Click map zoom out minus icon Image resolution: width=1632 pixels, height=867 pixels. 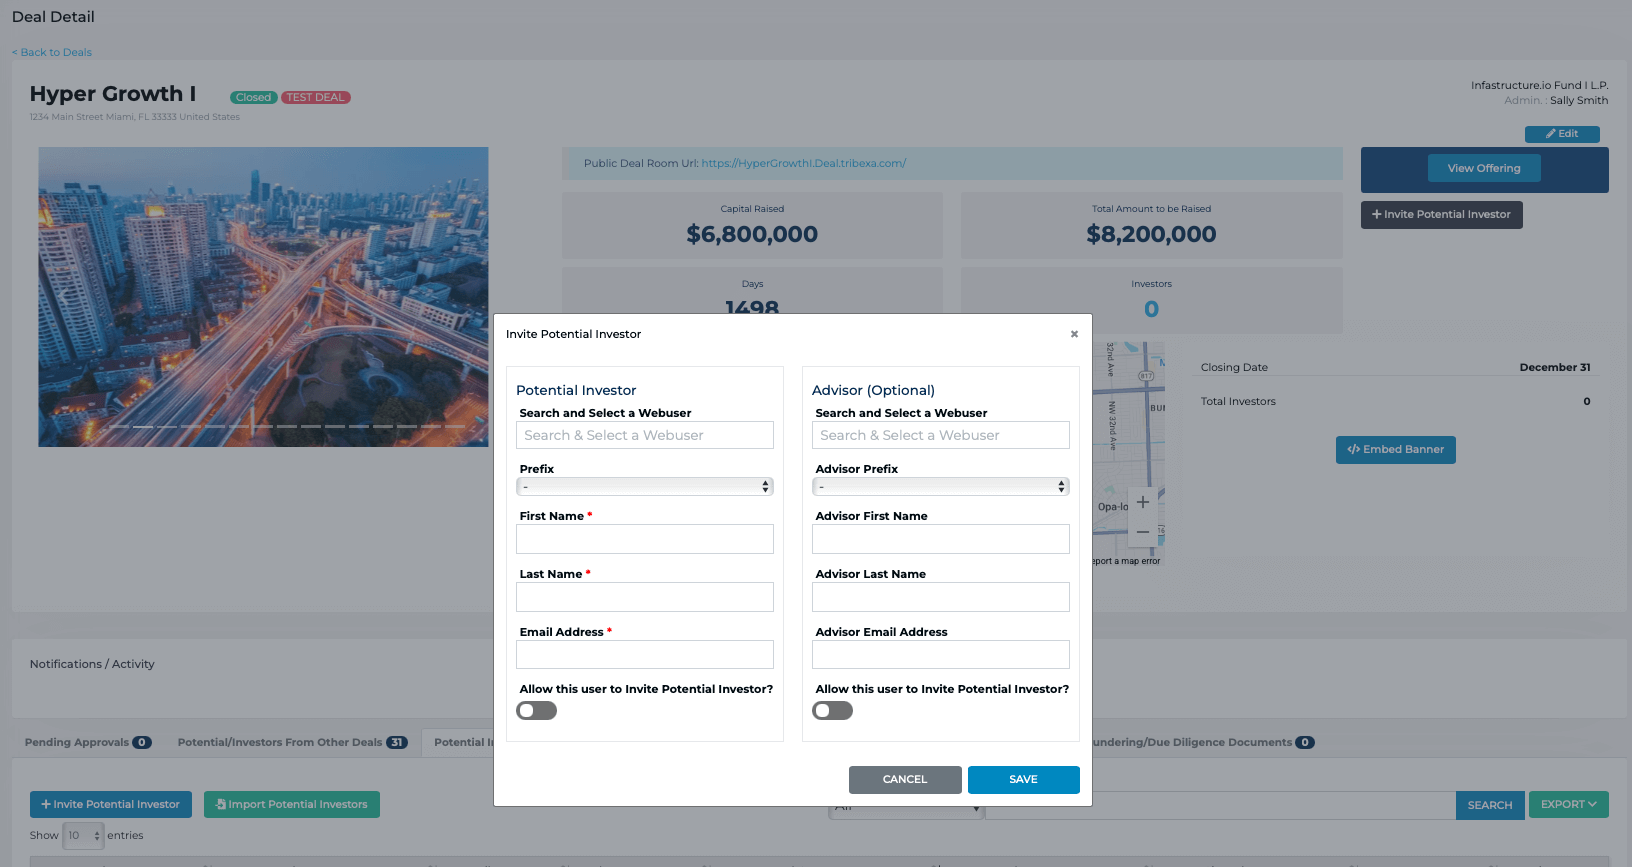[1143, 532]
